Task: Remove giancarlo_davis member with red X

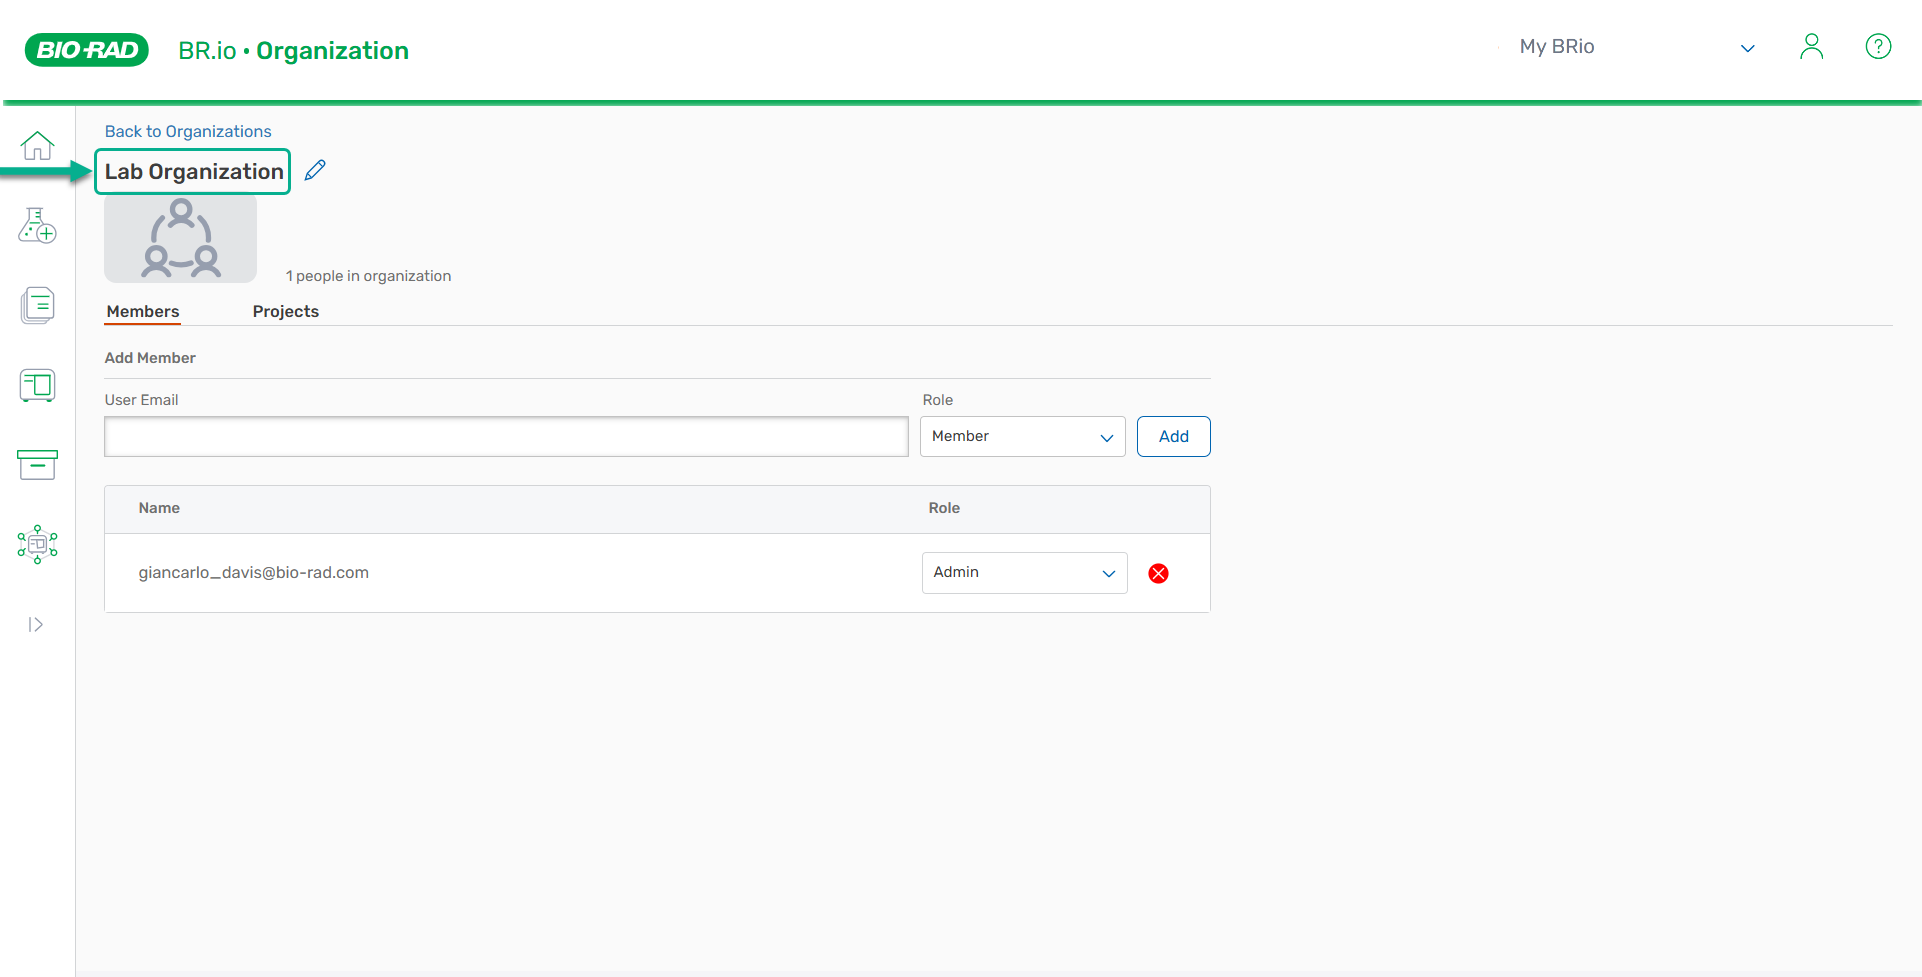Action: point(1158,573)
